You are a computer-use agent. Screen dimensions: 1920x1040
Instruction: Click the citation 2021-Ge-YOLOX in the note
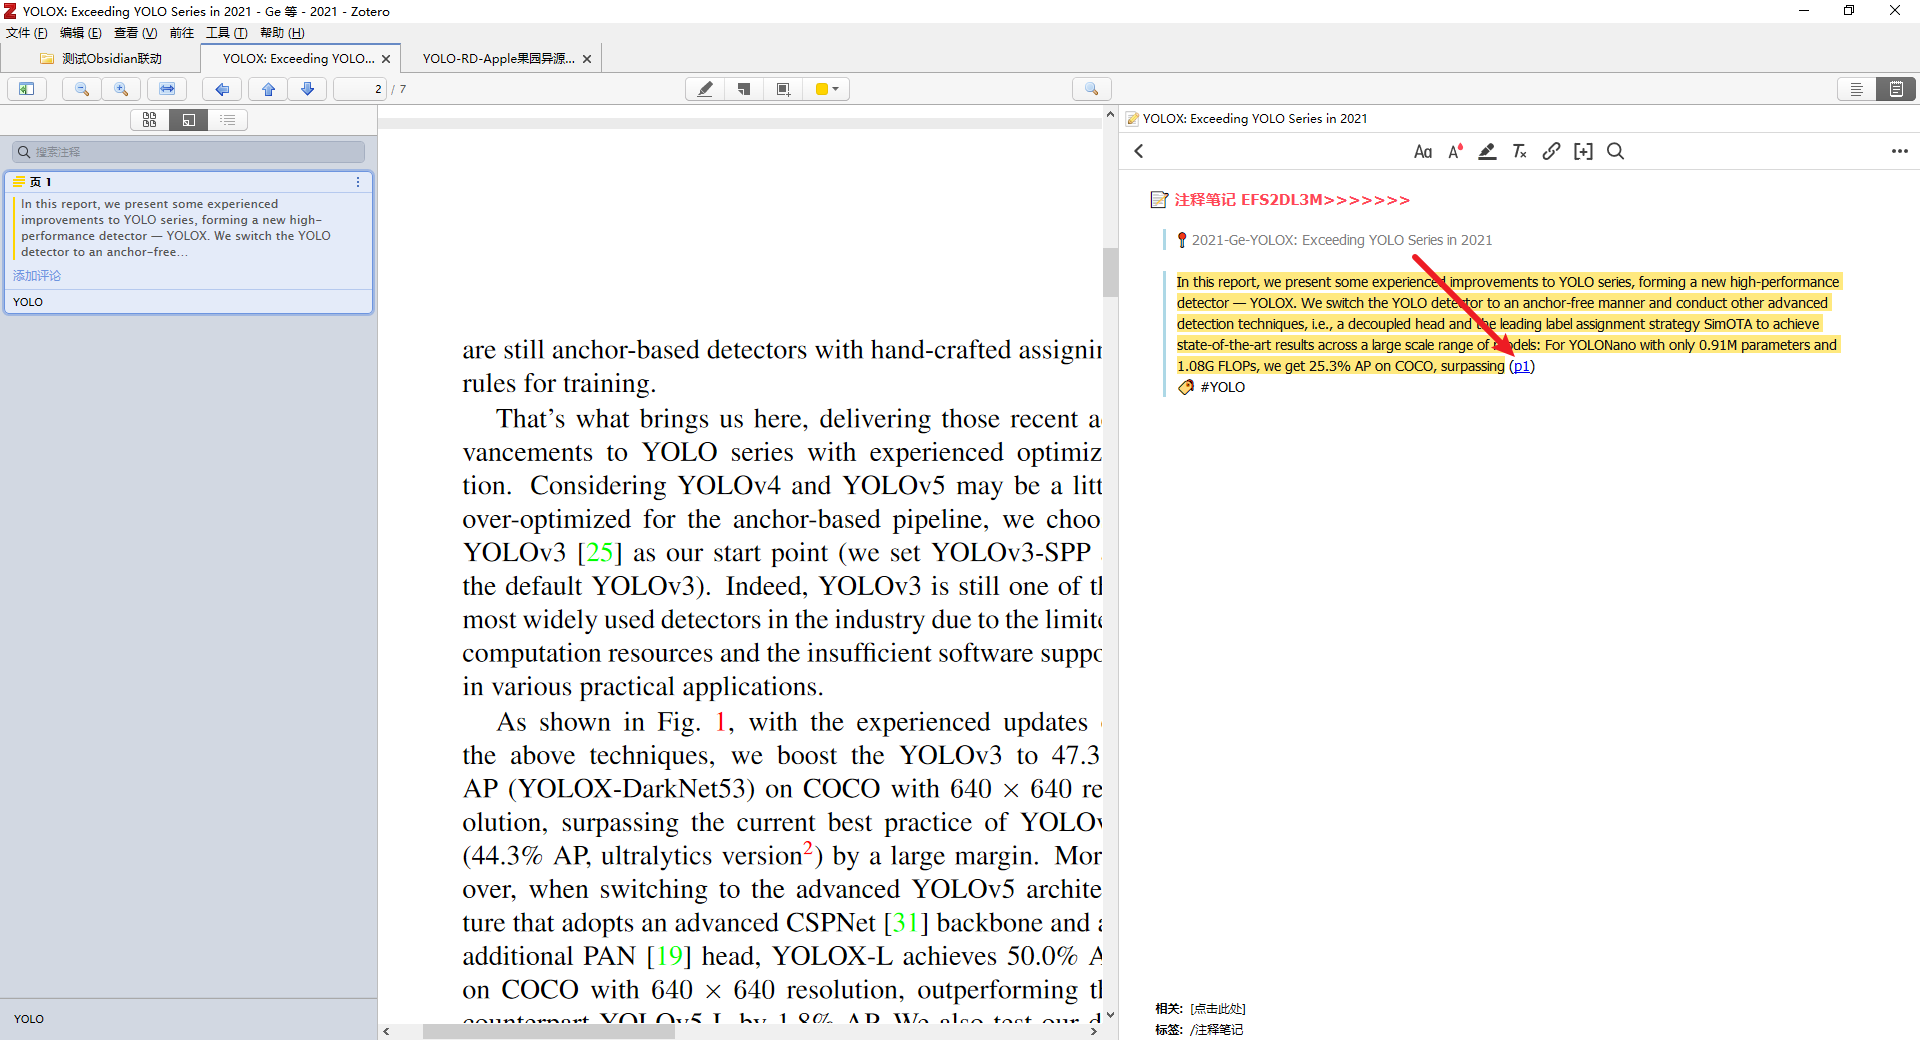[1341, 240]
